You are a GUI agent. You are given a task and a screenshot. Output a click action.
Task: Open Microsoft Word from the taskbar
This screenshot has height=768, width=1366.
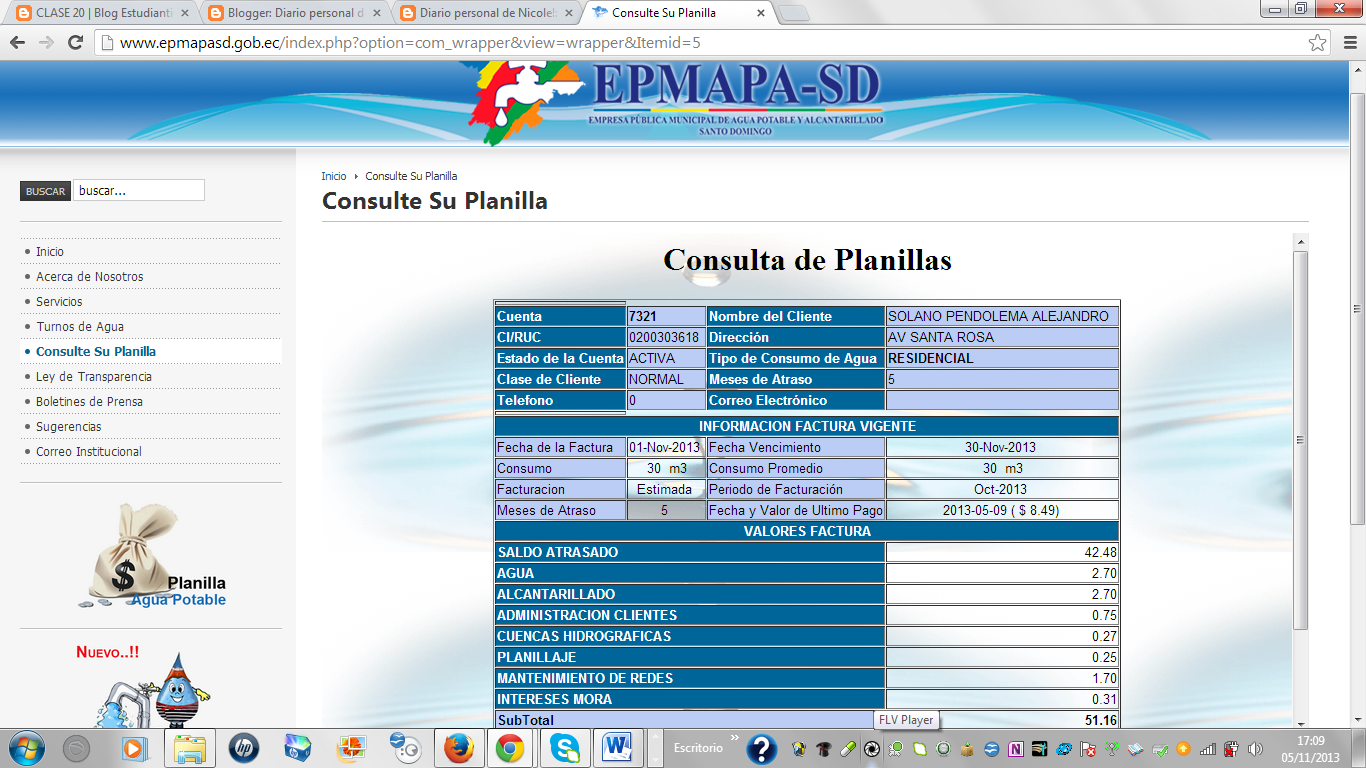pyautogui.click(x=618, y=748)
